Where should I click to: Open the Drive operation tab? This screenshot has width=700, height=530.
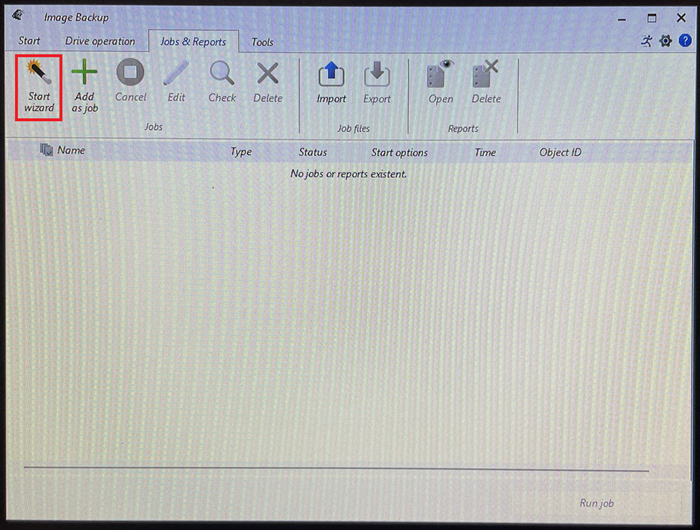100,42
